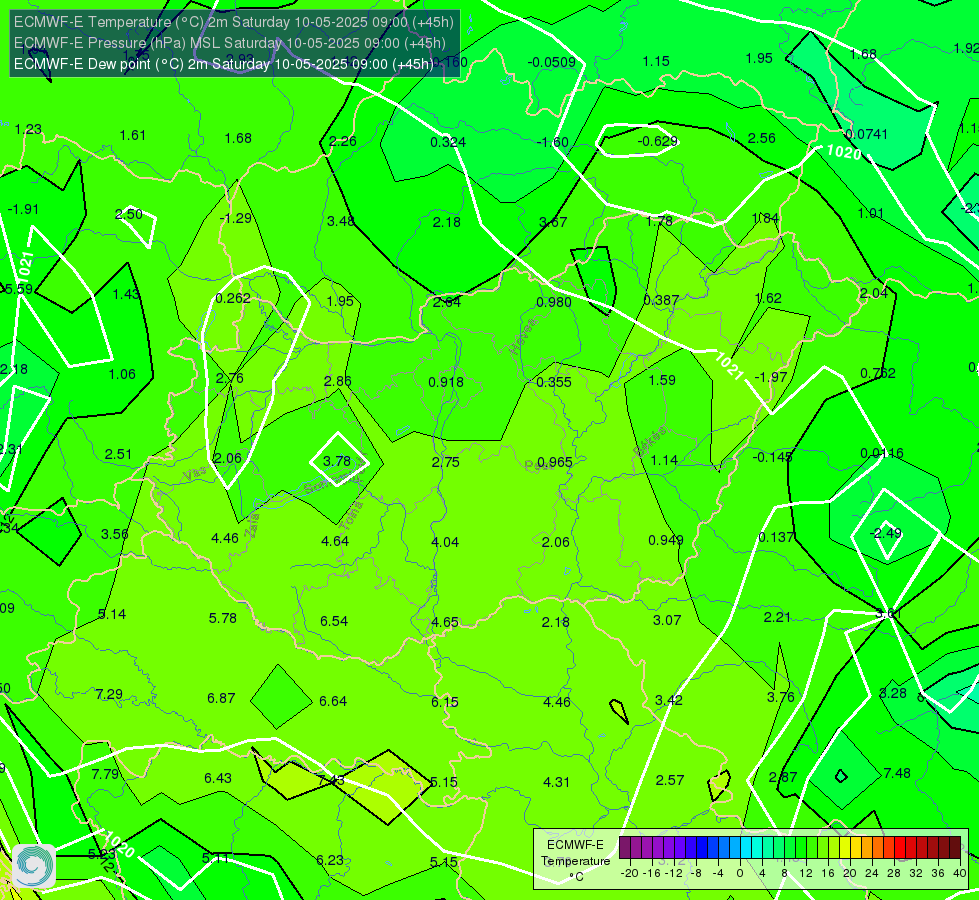Click the dew point value -1.97
This screenshot has height=900, width=979.
pos(771,377)
